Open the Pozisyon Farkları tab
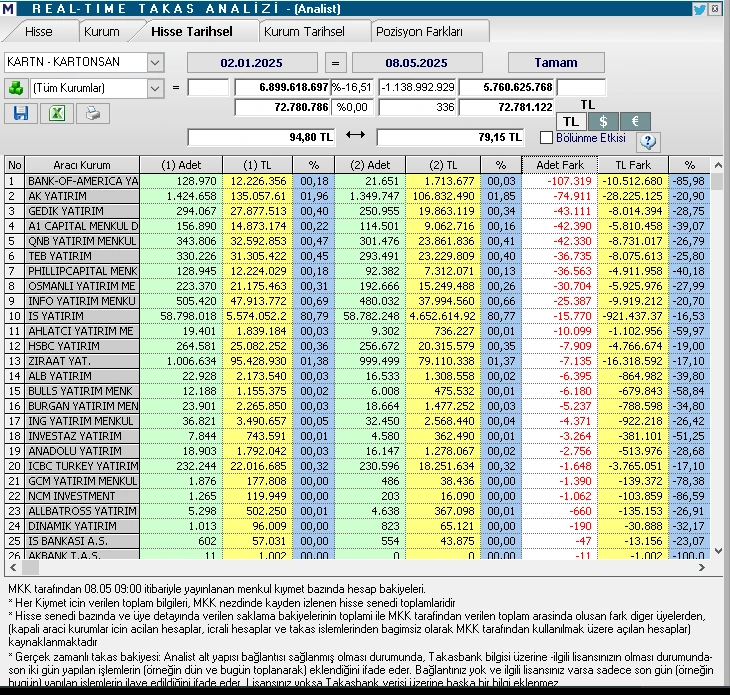This screenshot has width=730, height=695. tap(419, 32)
